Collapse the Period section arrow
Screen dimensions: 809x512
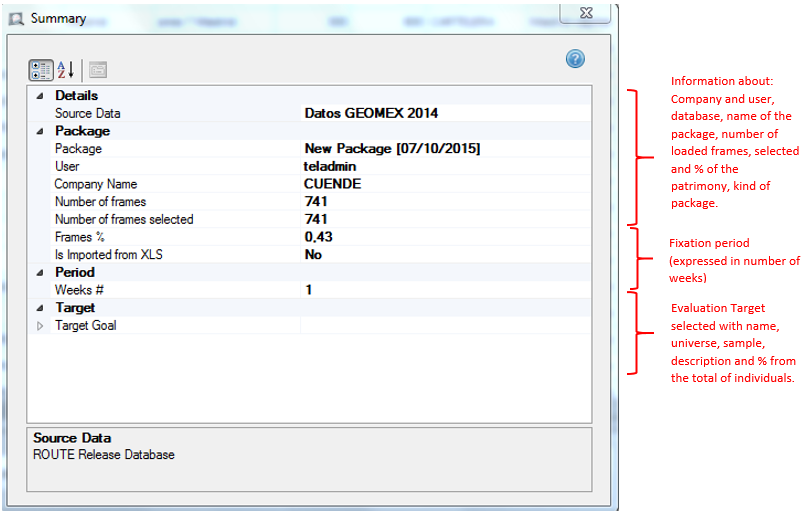point(40,272)
